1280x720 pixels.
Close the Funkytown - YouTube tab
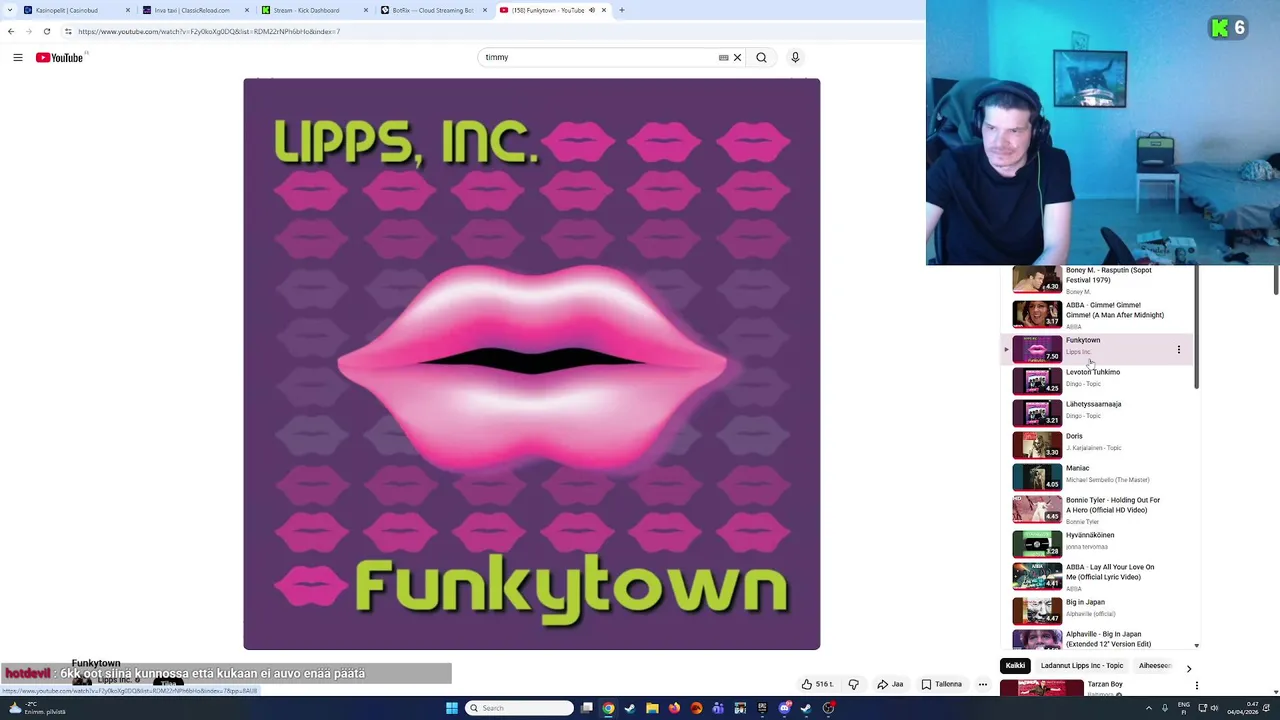pos(604,10)
